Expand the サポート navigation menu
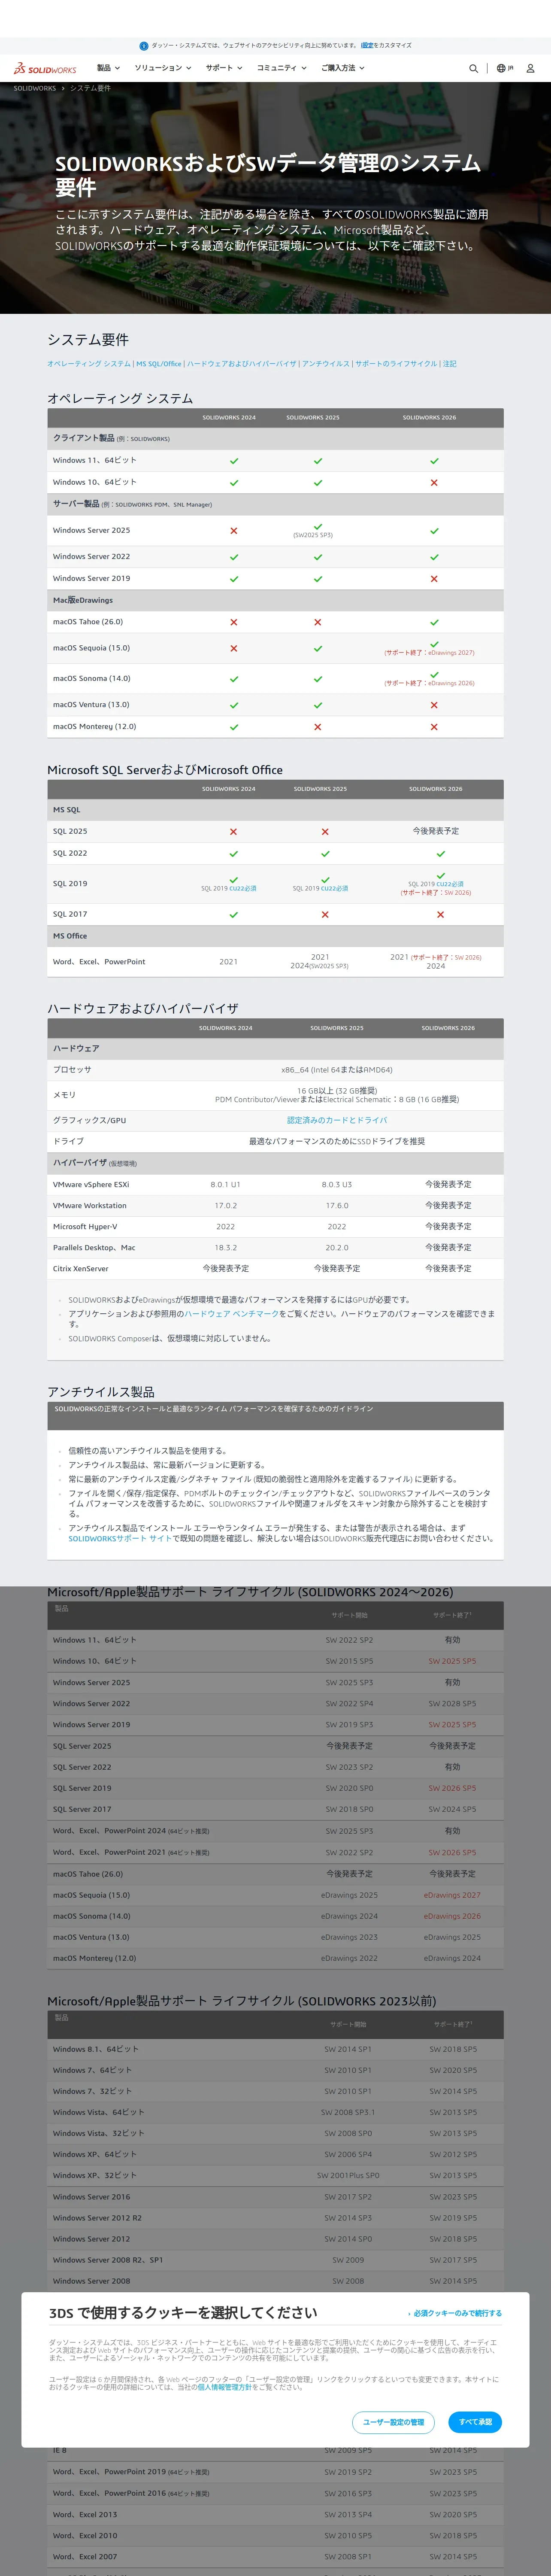Screen dimensions: 551x2576 pyautogui.click(x=224, y=68)
